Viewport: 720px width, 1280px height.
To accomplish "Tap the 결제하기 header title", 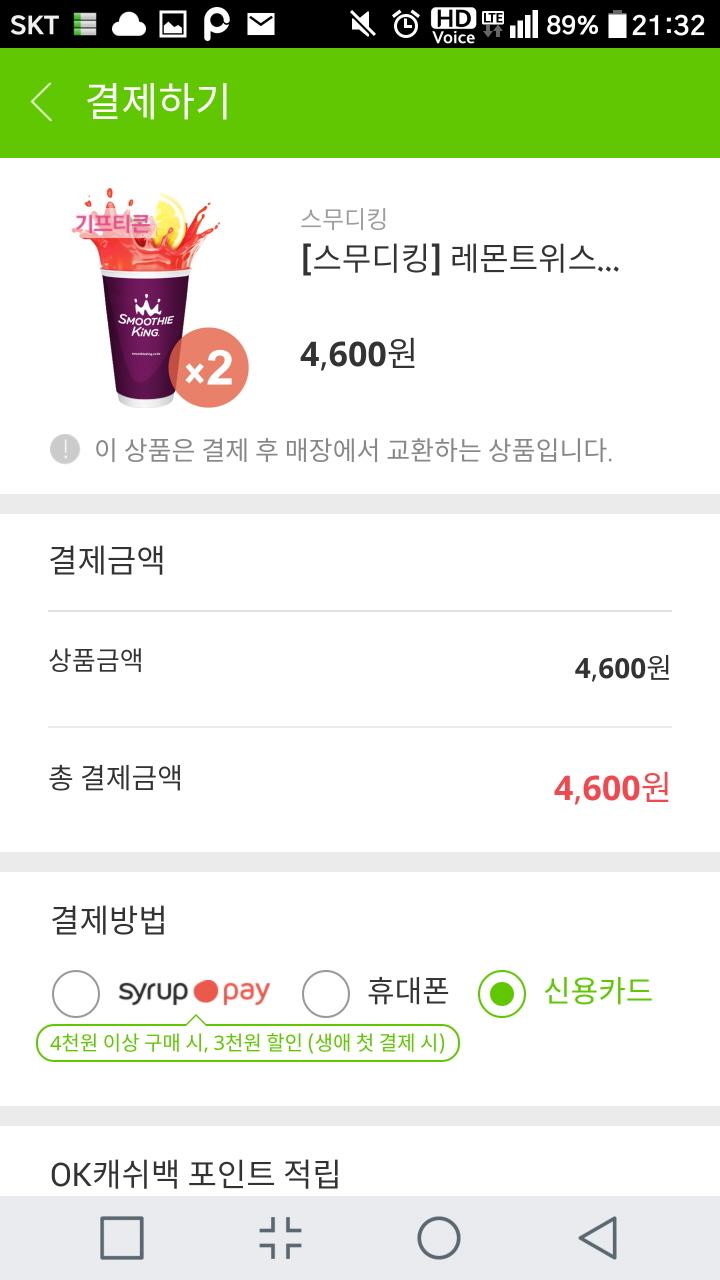I will [x=158, y=102].
